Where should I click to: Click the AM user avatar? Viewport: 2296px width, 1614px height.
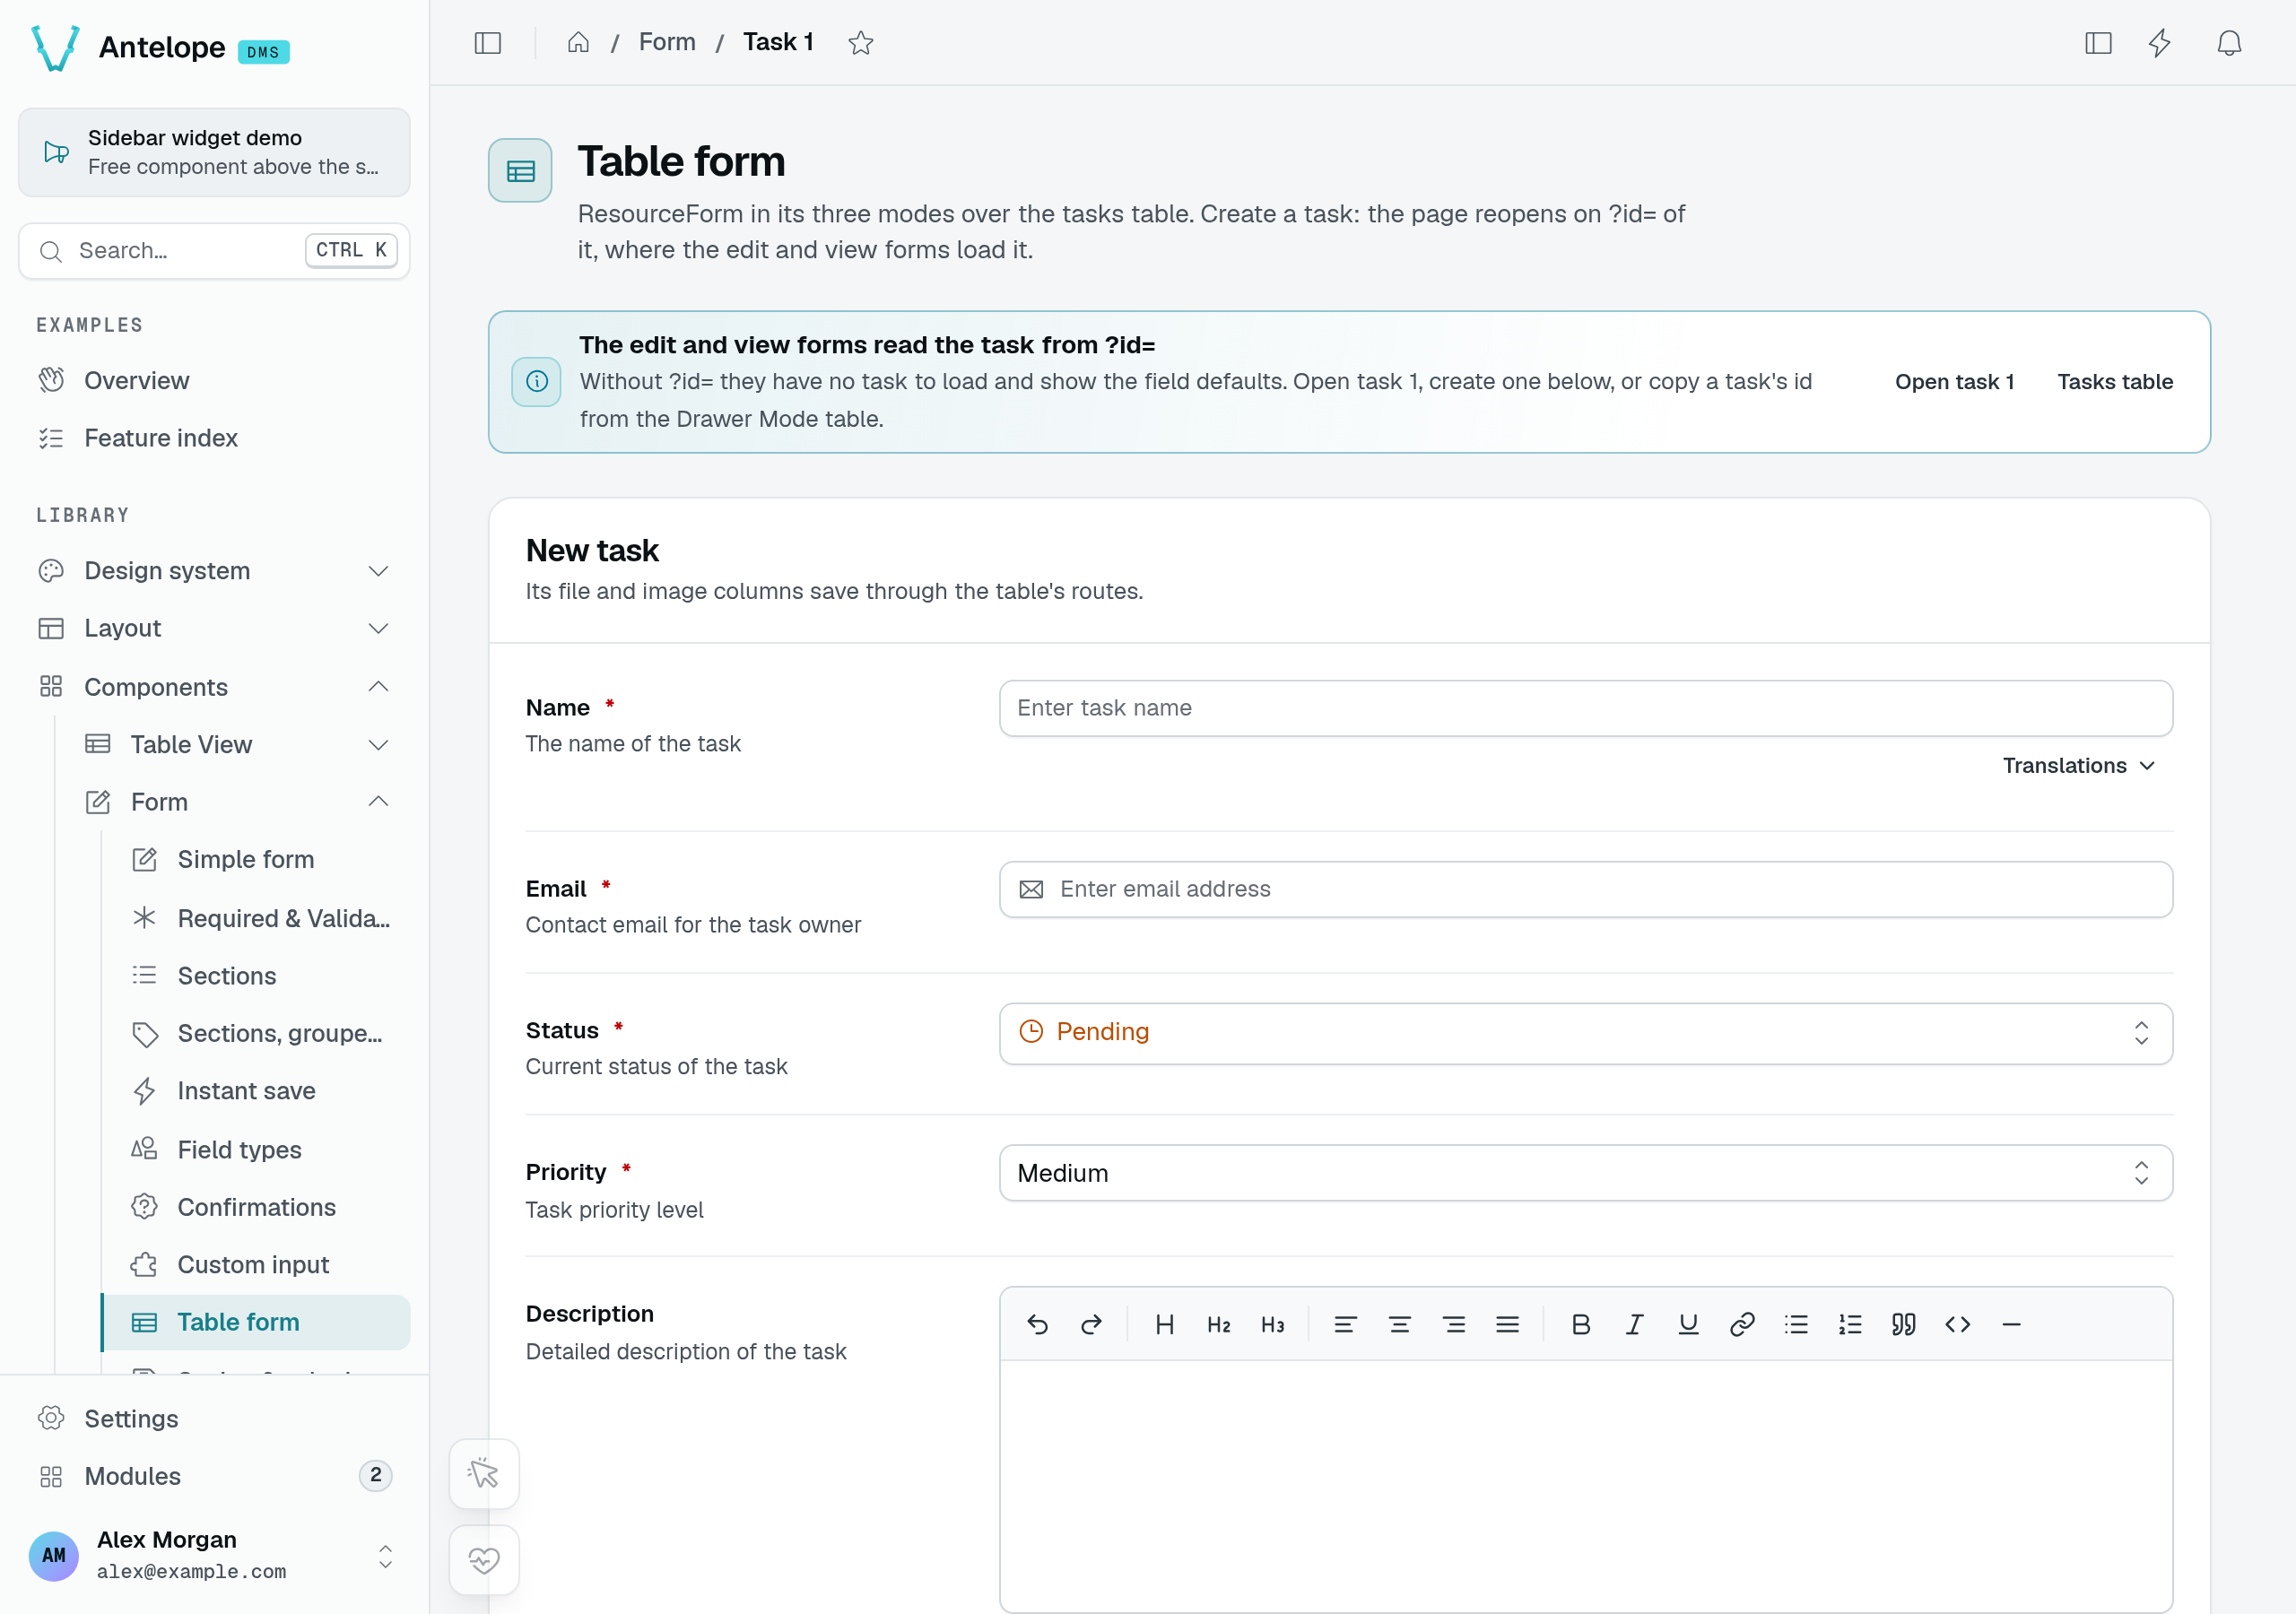[x=54, y=1555]
